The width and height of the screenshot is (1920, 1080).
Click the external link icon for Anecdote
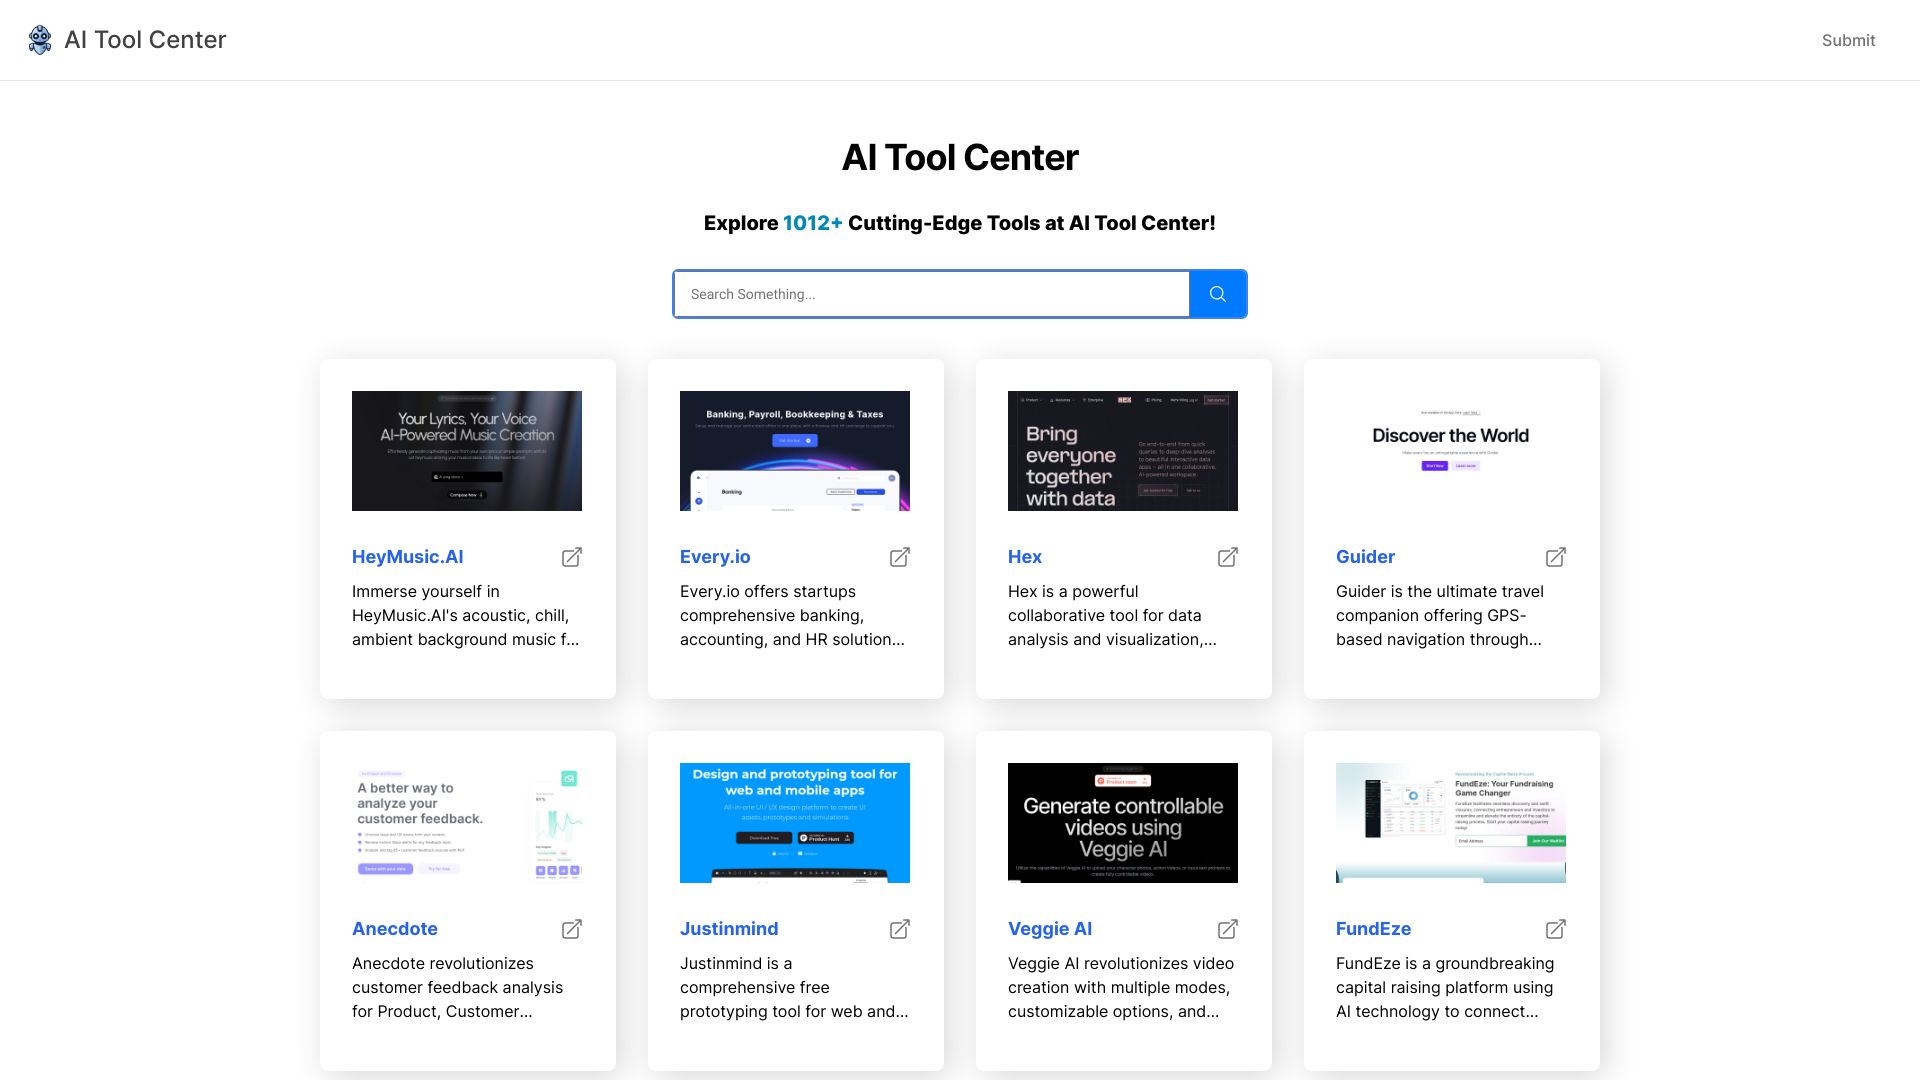571,928
